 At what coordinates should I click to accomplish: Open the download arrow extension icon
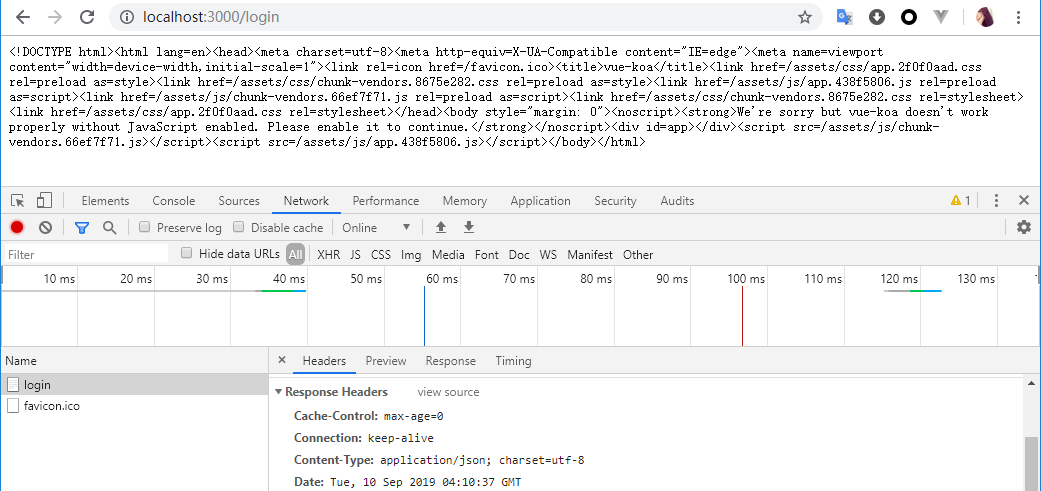[x=877, y=17]
